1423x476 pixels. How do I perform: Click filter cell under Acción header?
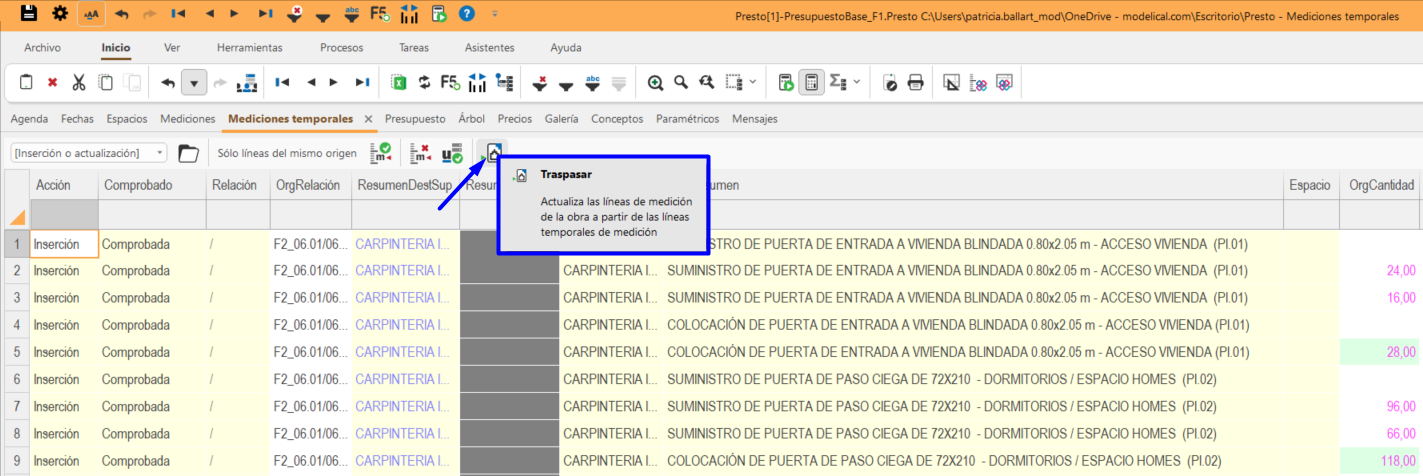coord(64,215)
